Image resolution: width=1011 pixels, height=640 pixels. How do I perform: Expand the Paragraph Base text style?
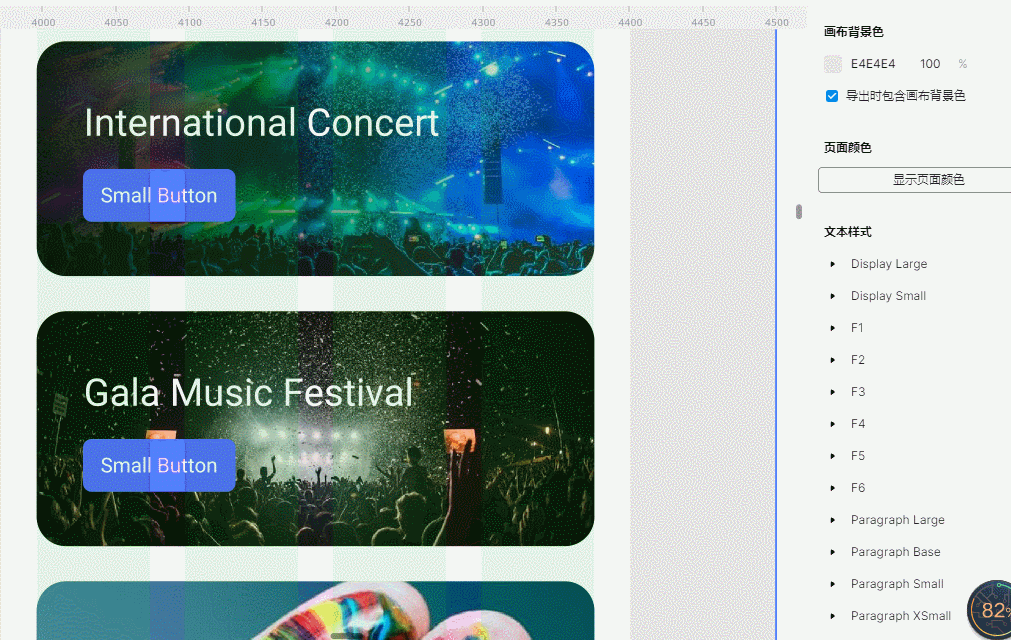coord(833,552)
